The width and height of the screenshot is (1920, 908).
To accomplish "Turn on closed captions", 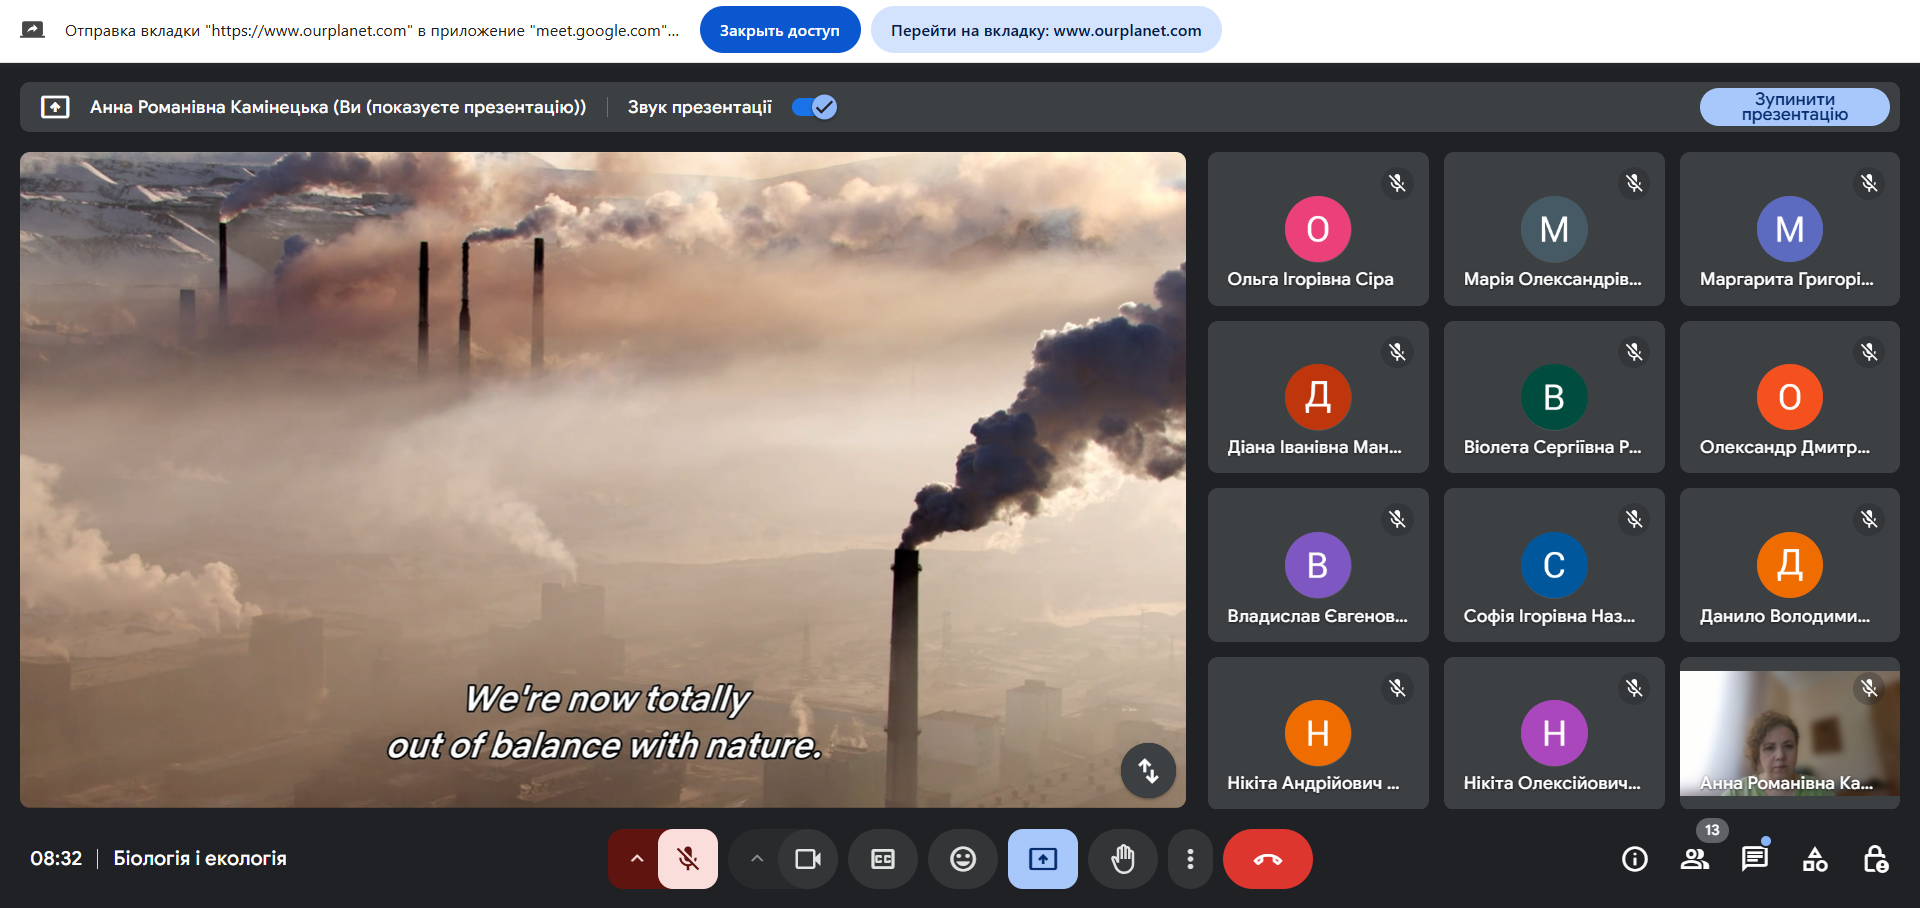I will [882, 859].
